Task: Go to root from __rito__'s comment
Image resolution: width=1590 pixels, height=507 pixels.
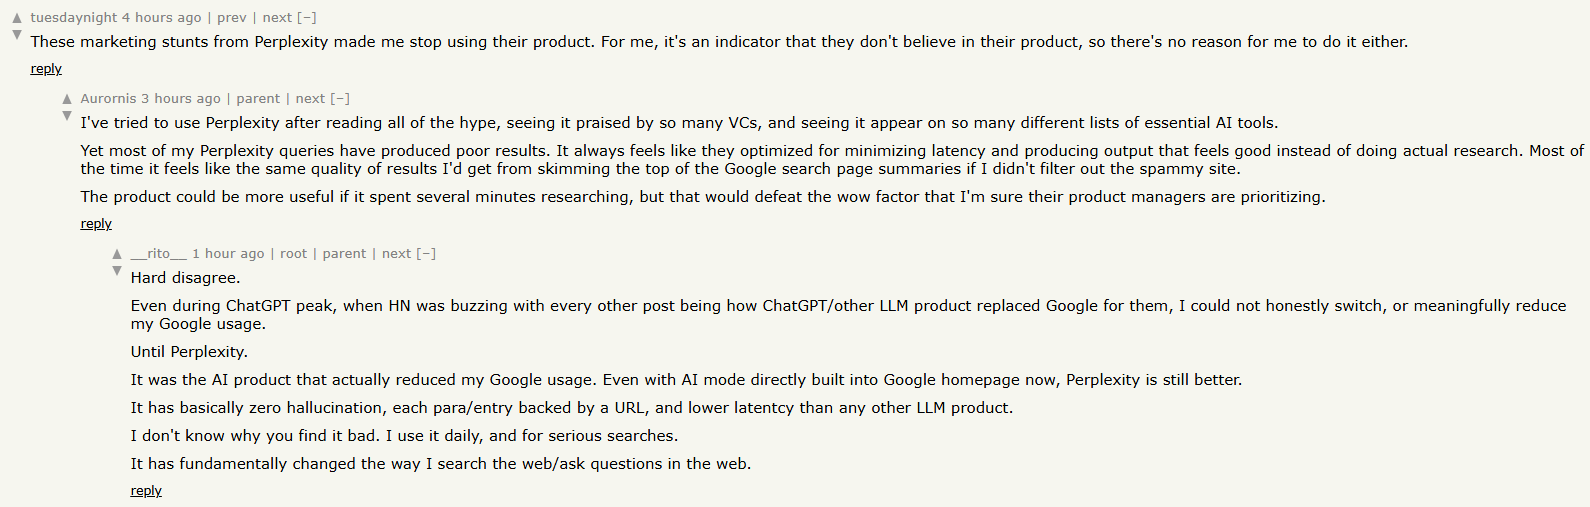Action: click(293, 254)
